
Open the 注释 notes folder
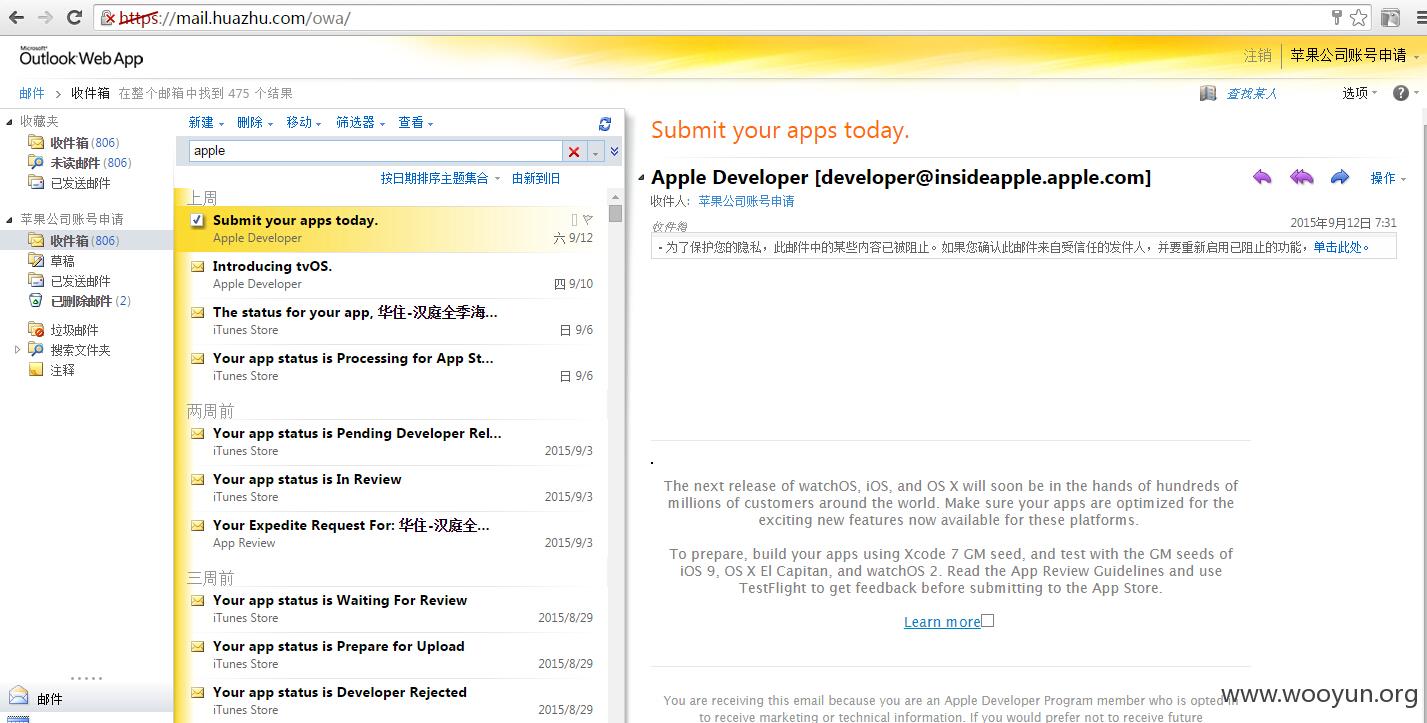point(62,370)
